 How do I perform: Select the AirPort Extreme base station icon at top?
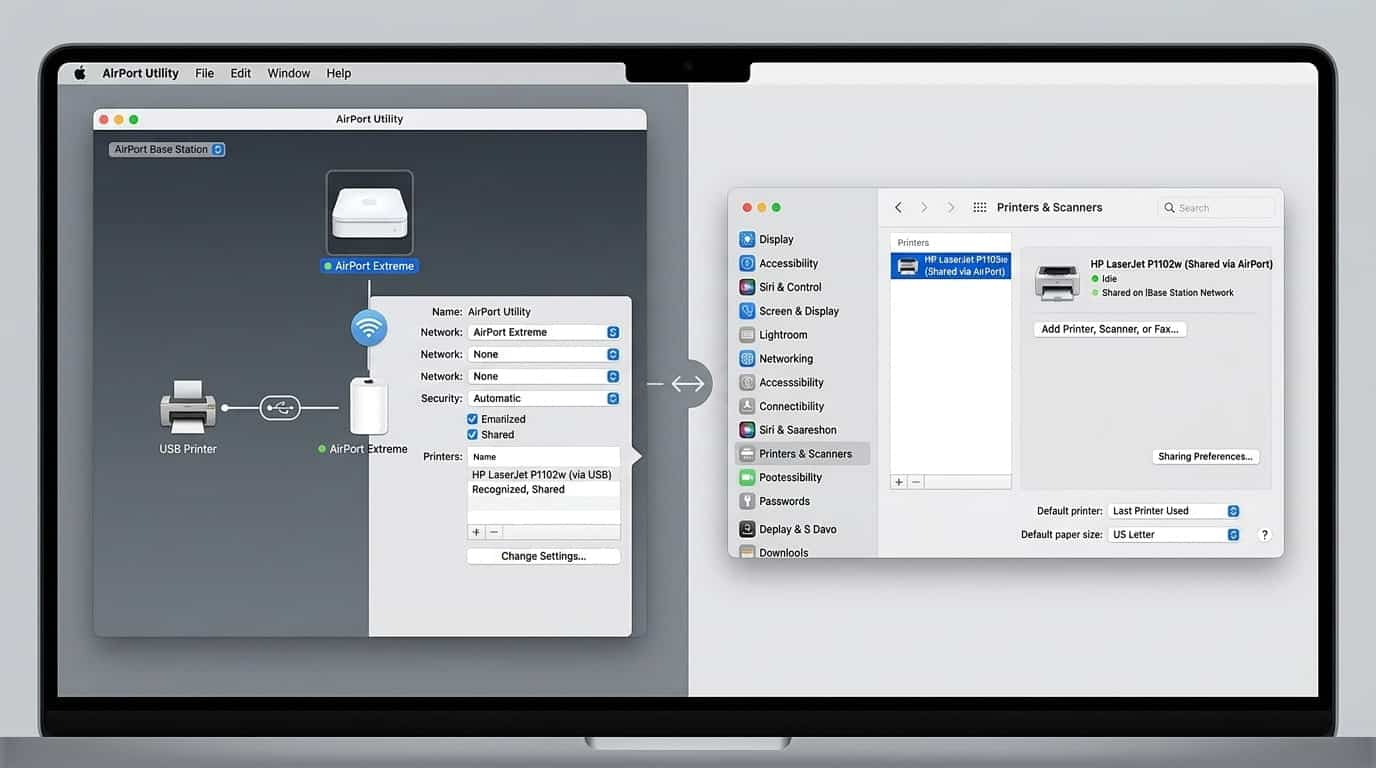(369, 213)
